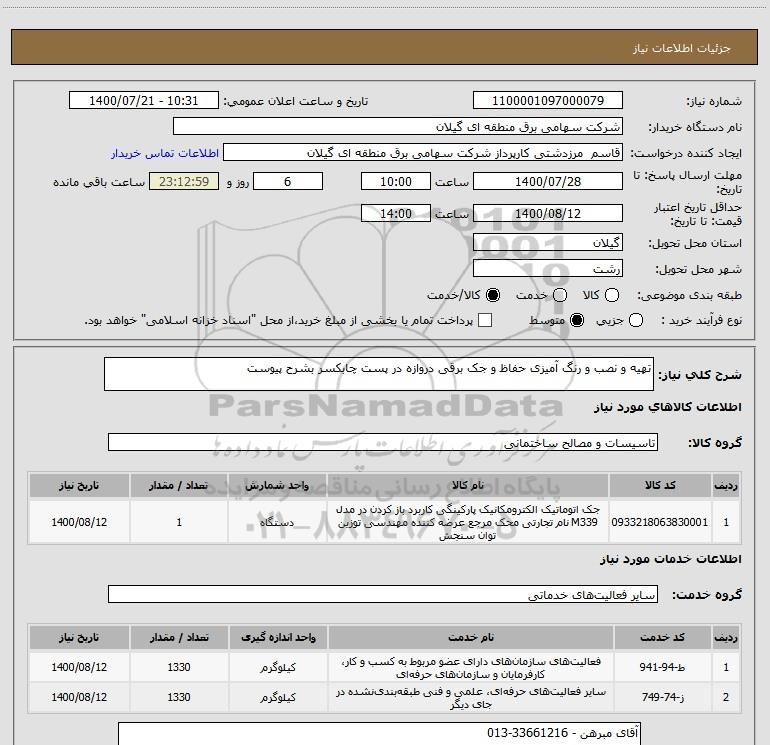Click the delivery city field رشت
The width and height of the screenshot is (770, 745).
click(x=548, y=269)
